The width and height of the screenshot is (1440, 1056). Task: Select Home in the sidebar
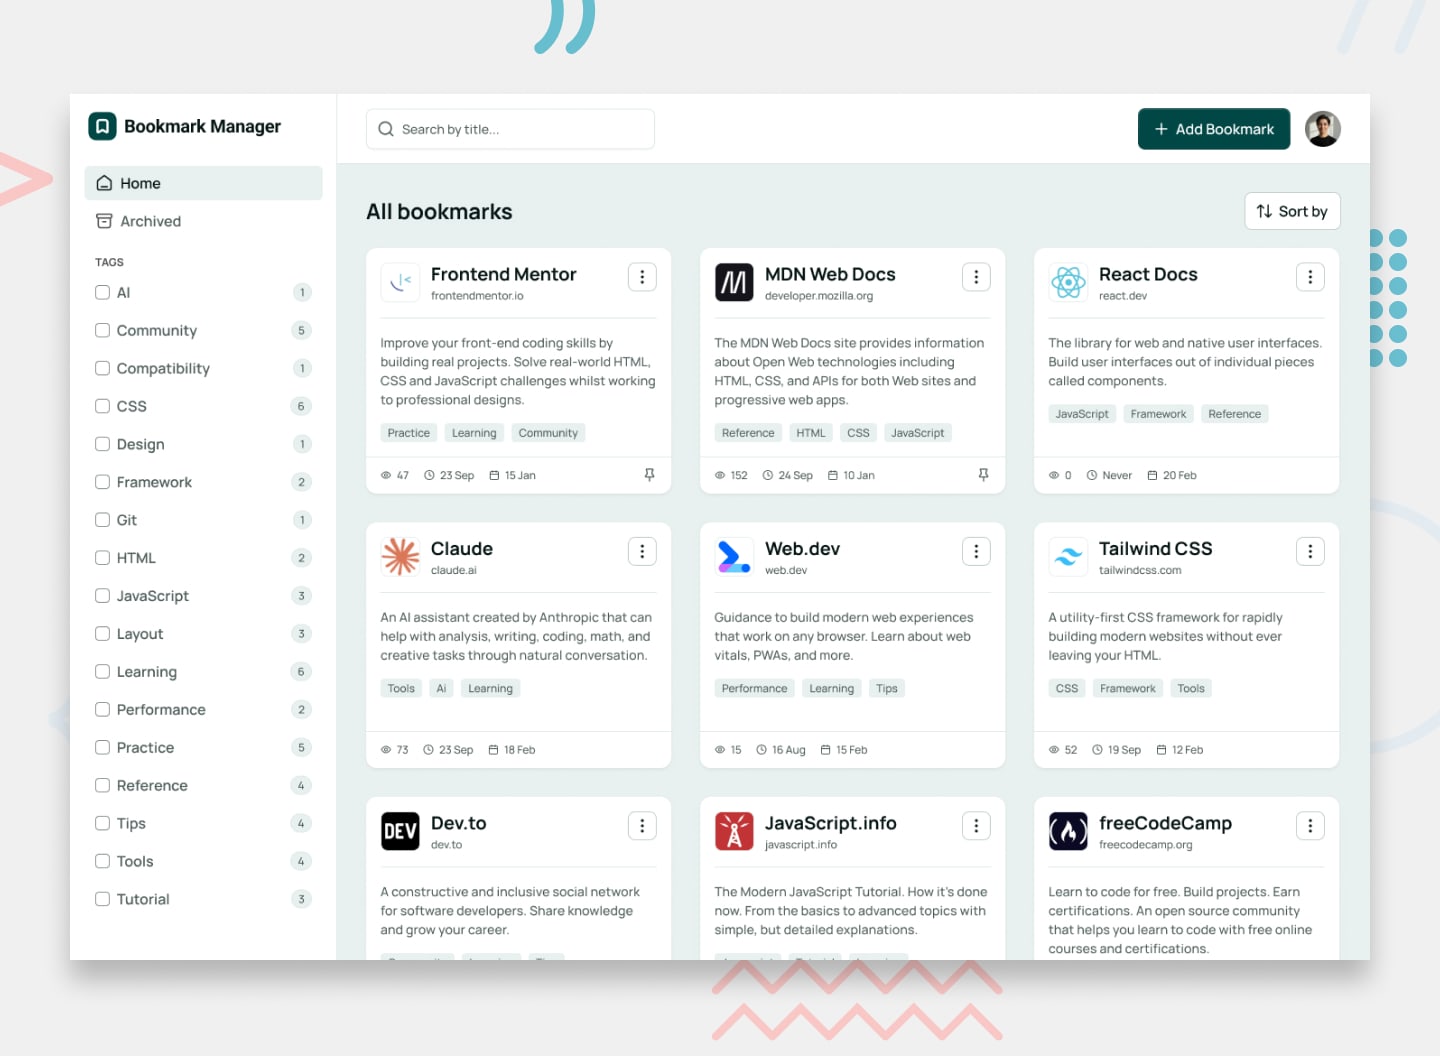click(138, 183)
